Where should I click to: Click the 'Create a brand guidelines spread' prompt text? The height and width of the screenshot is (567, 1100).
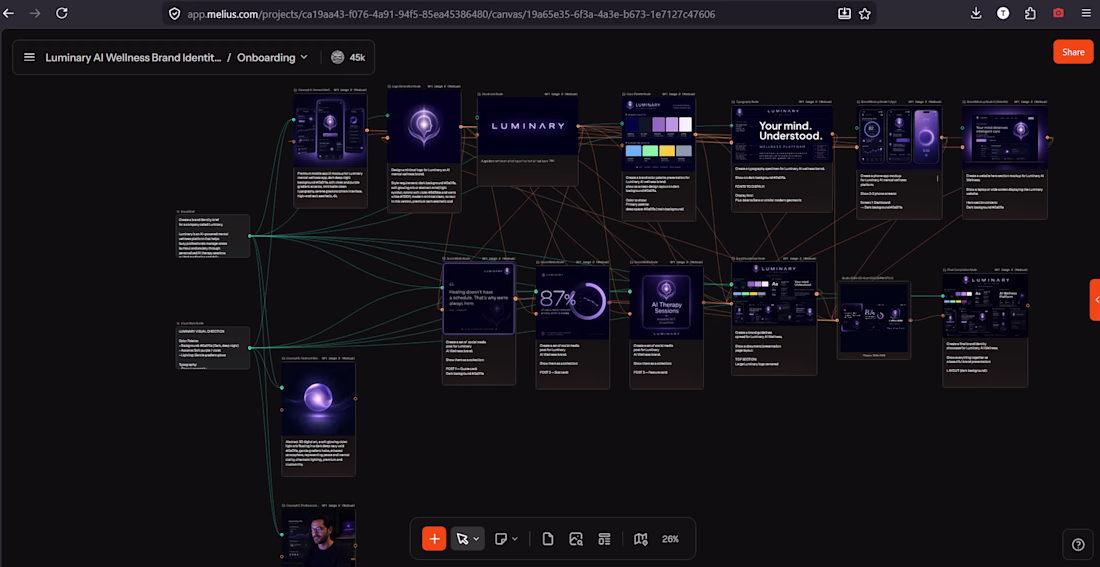(774, 347)
